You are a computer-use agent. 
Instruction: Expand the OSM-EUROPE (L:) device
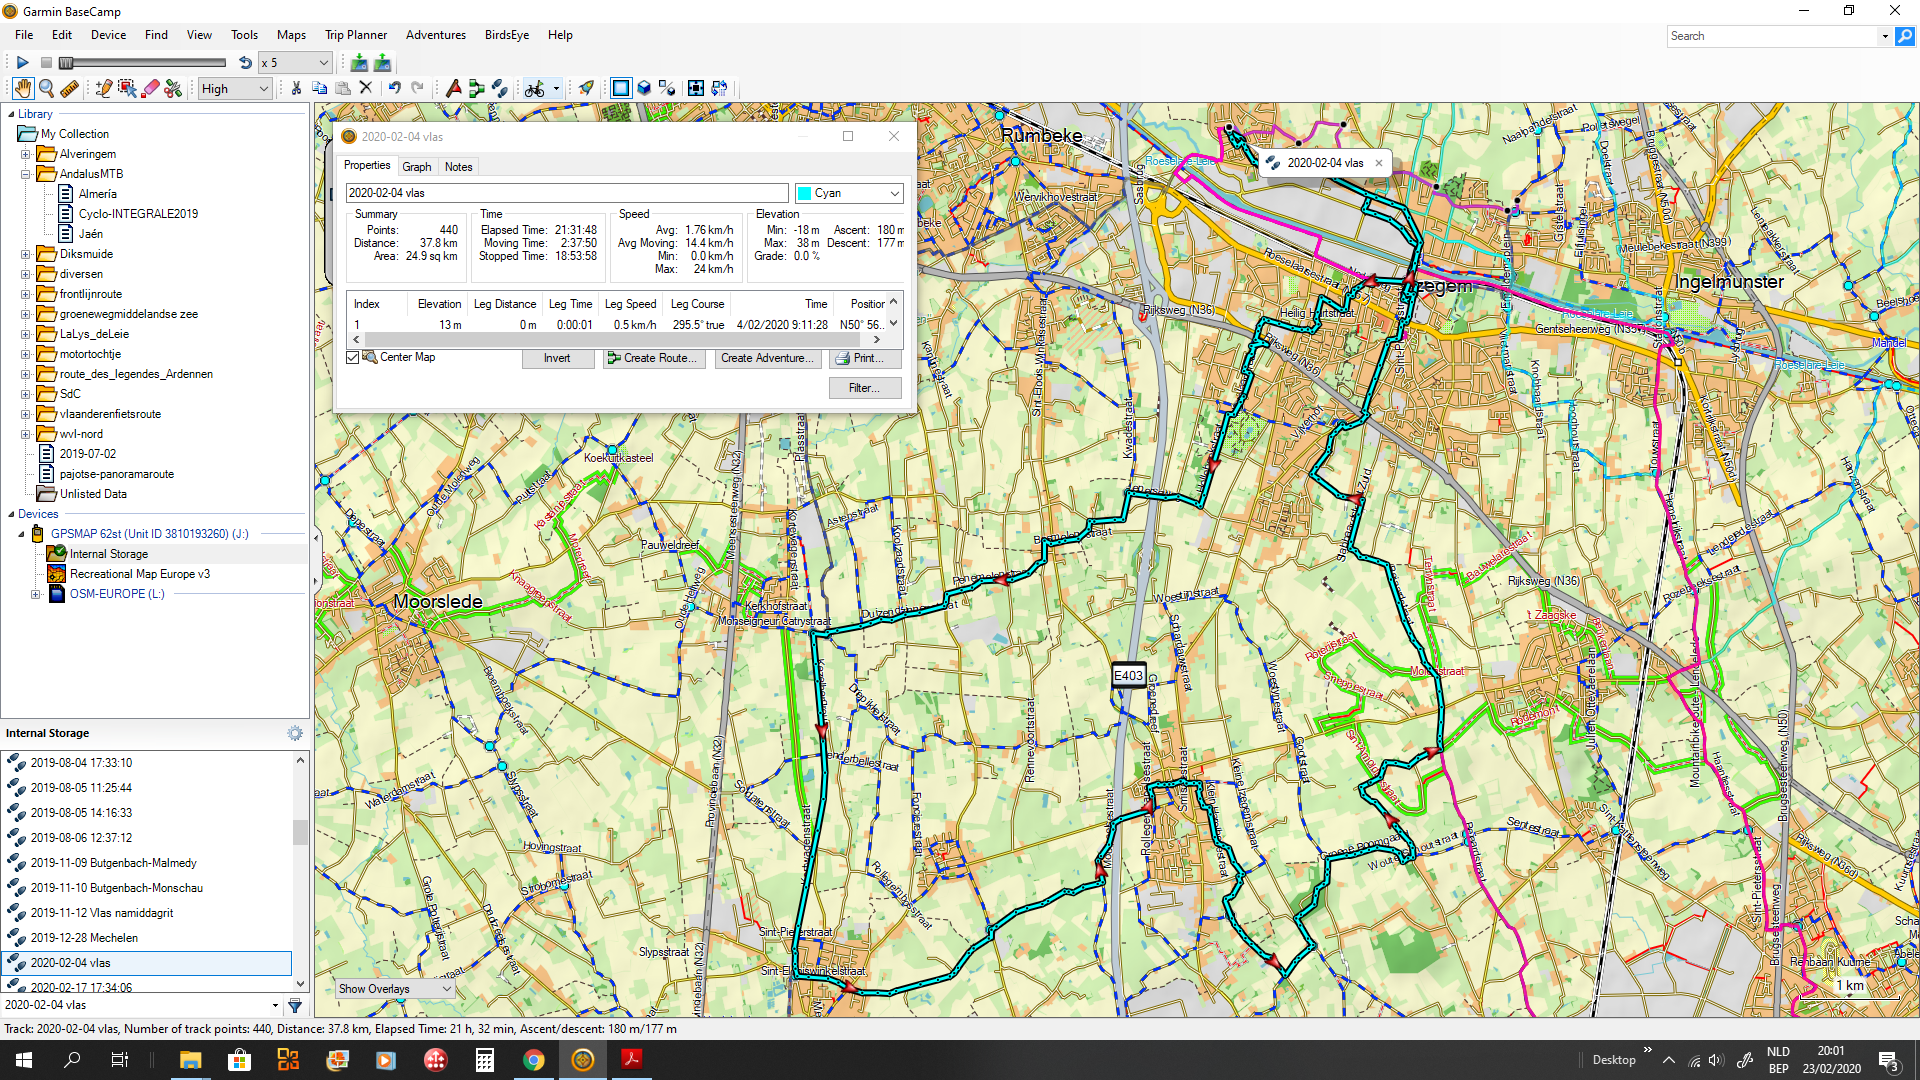(x=36, y=594)
